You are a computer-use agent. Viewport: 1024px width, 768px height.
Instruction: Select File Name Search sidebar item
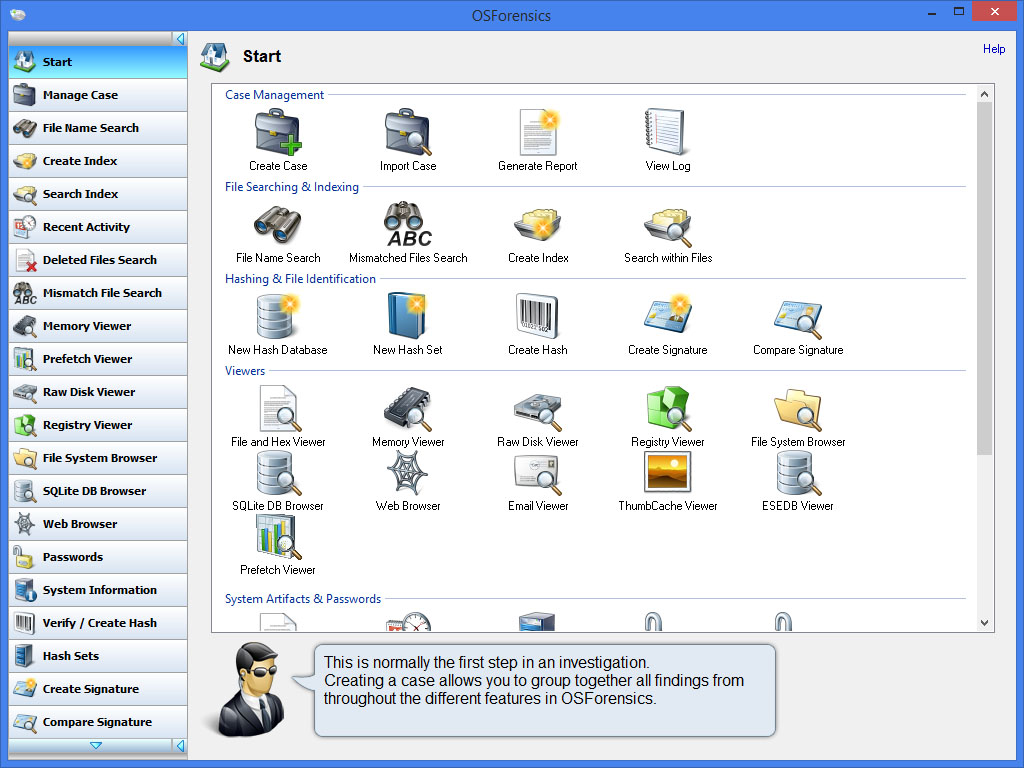98,128
